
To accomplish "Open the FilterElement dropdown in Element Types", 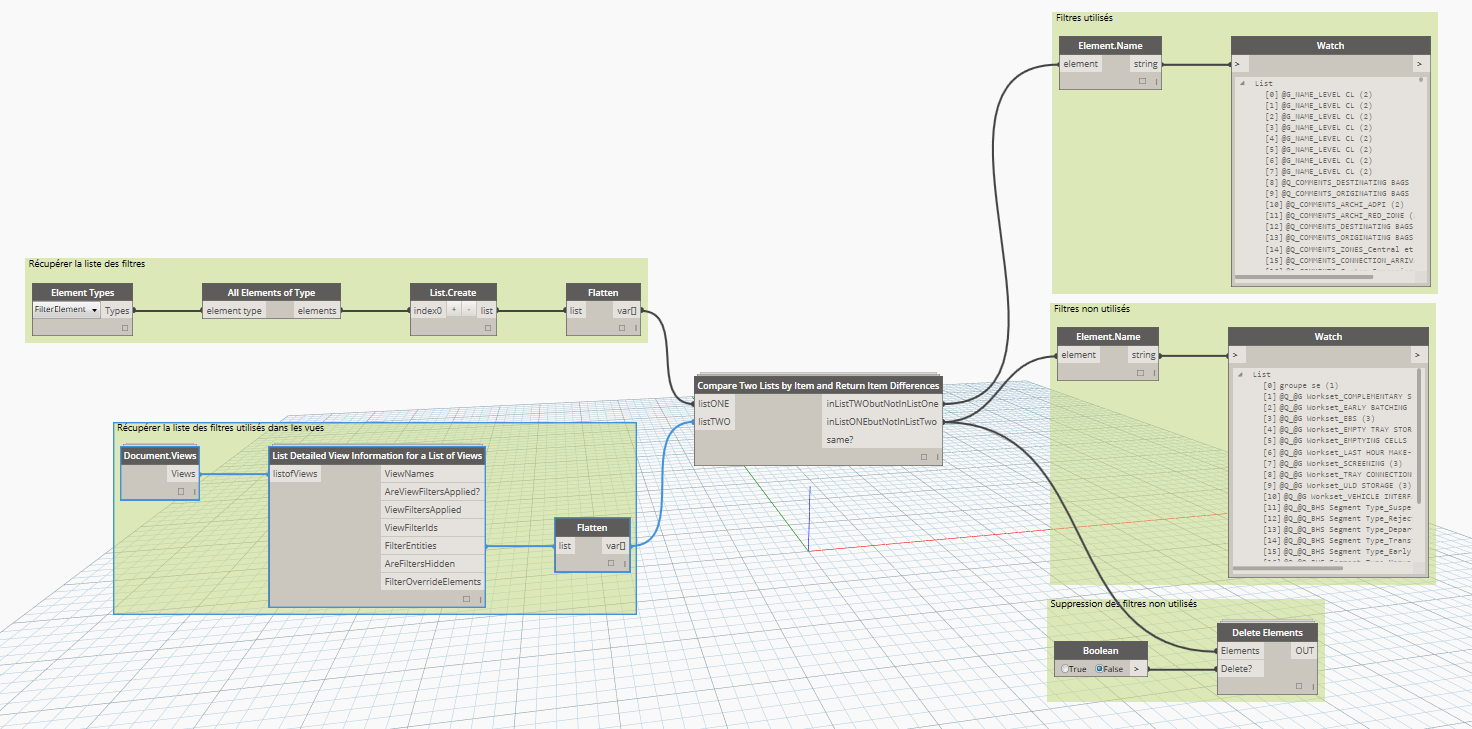I will (x=94, y=311).
